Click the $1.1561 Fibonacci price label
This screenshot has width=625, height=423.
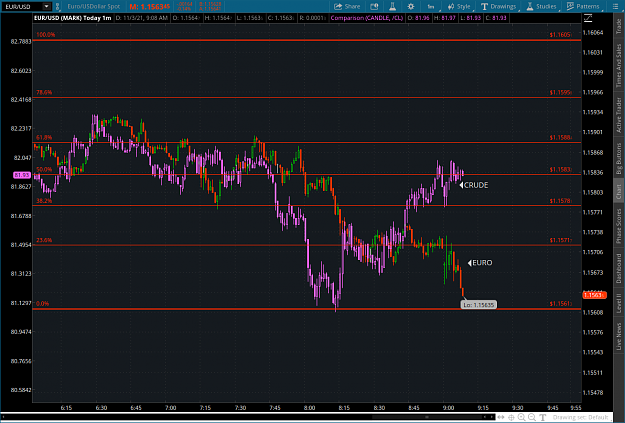coord(560,303)
